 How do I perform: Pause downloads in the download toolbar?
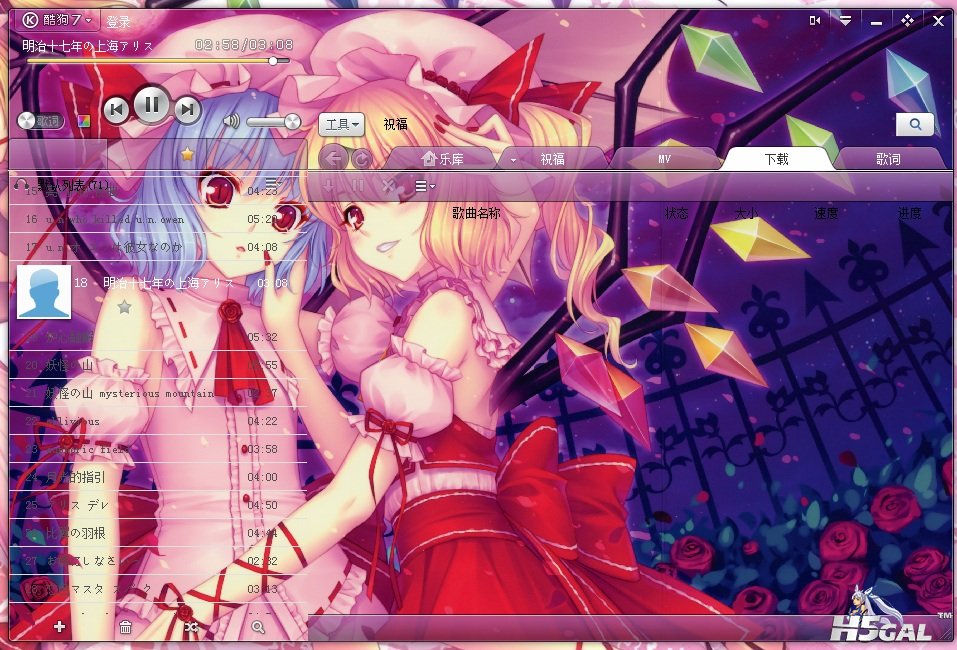[358, 186]
